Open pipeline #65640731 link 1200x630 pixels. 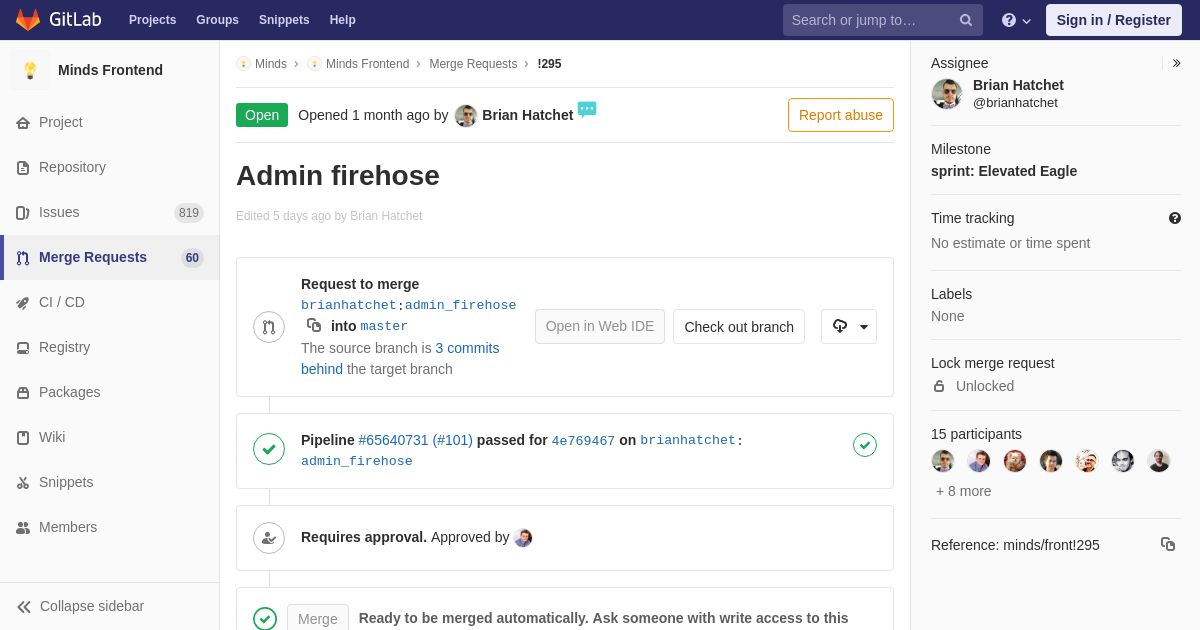393,440
